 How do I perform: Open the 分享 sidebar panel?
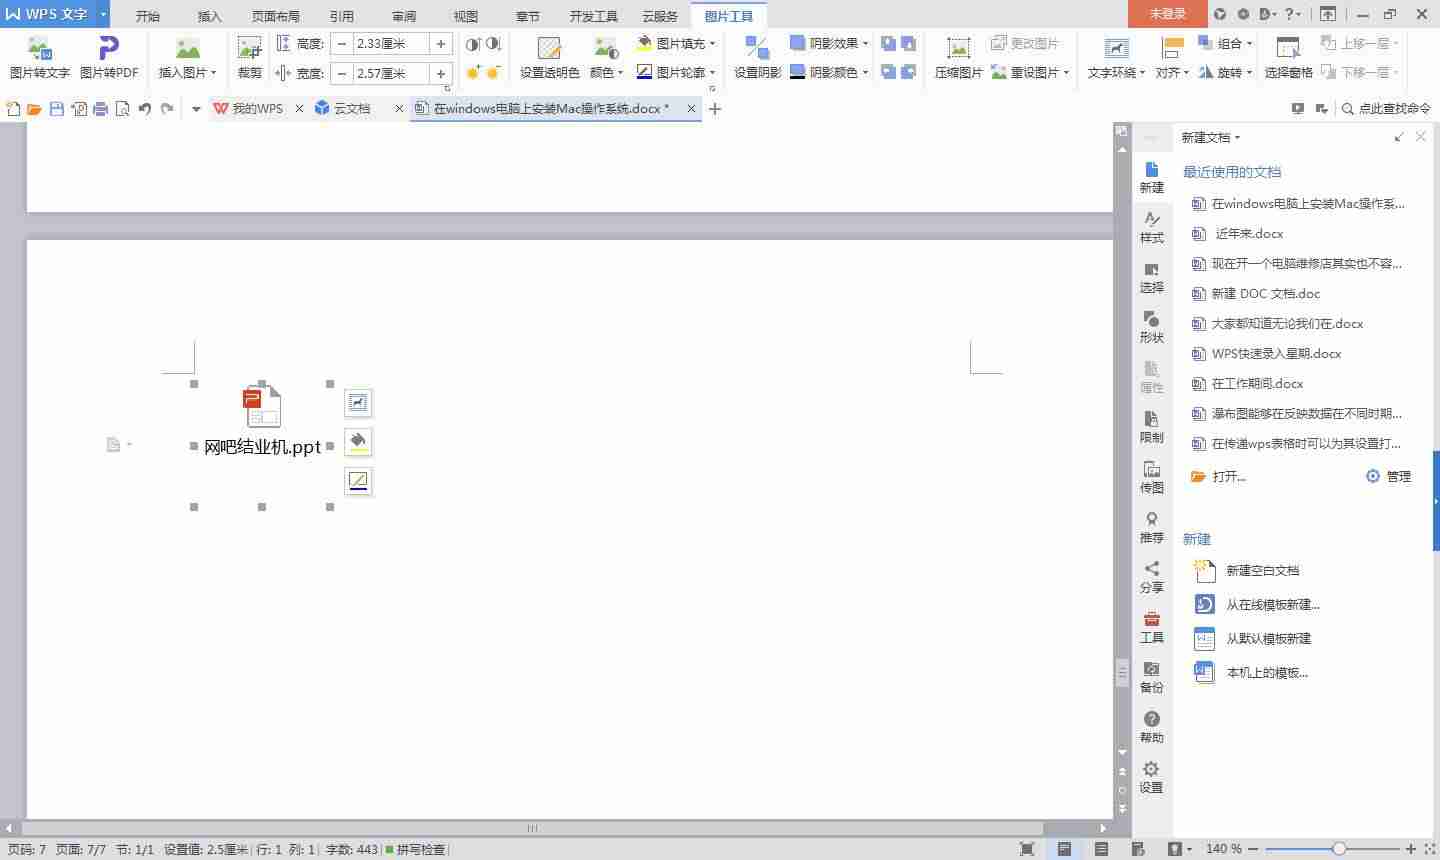click(1151, 578)
